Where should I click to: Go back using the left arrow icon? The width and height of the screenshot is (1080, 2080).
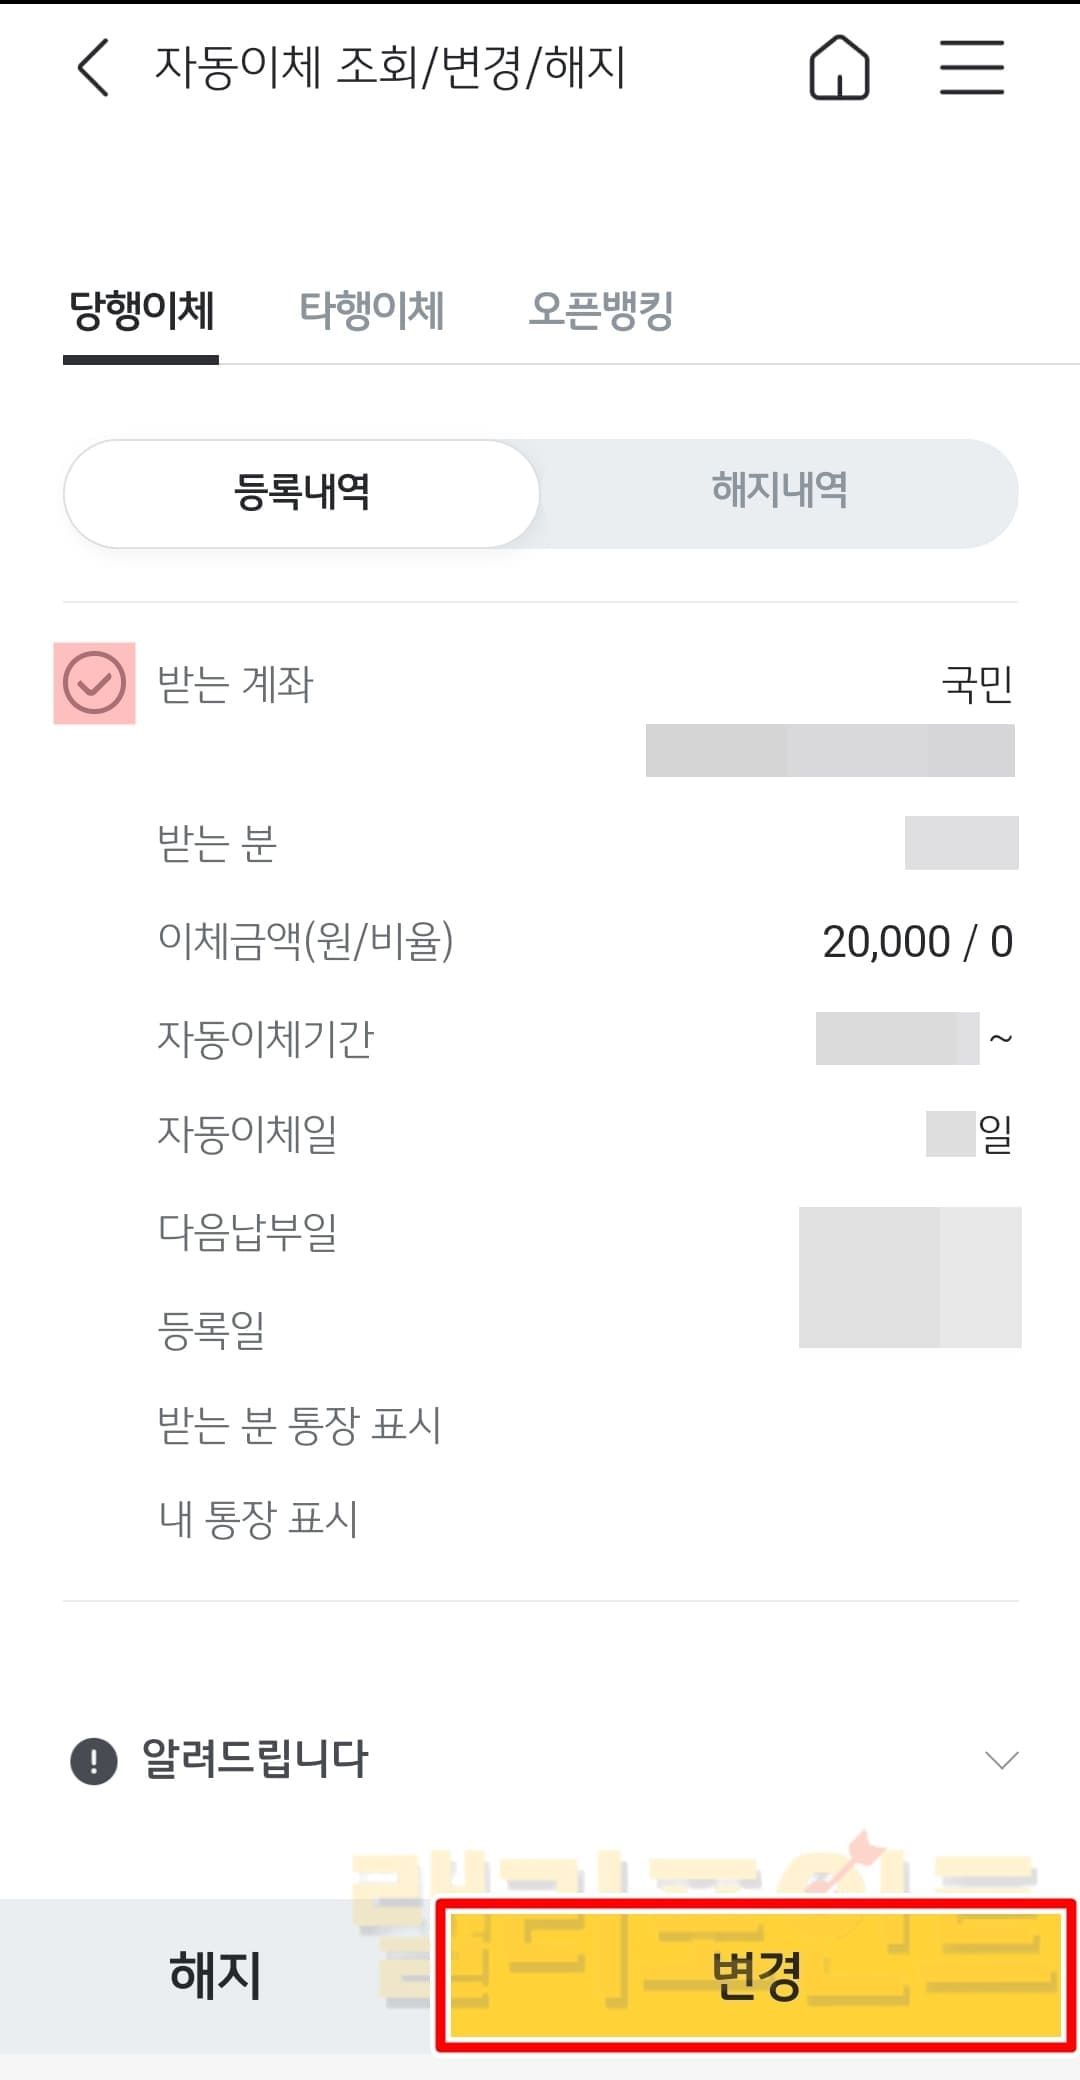pyautogui.click(x=93, y=68)
